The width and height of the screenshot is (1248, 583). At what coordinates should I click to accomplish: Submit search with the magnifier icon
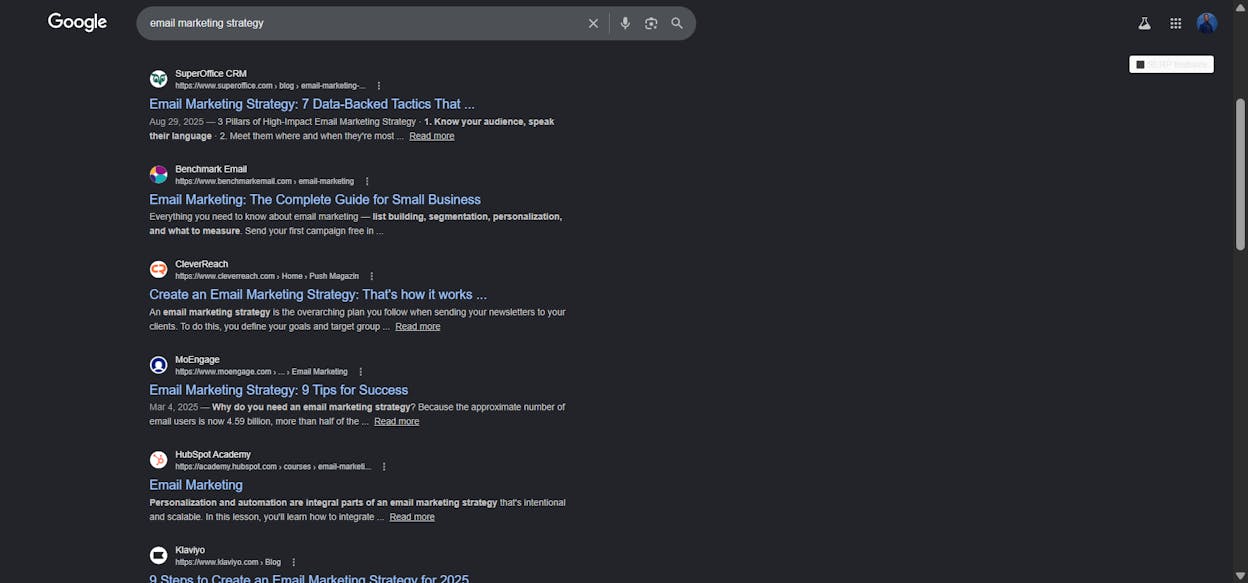(677, 23)
